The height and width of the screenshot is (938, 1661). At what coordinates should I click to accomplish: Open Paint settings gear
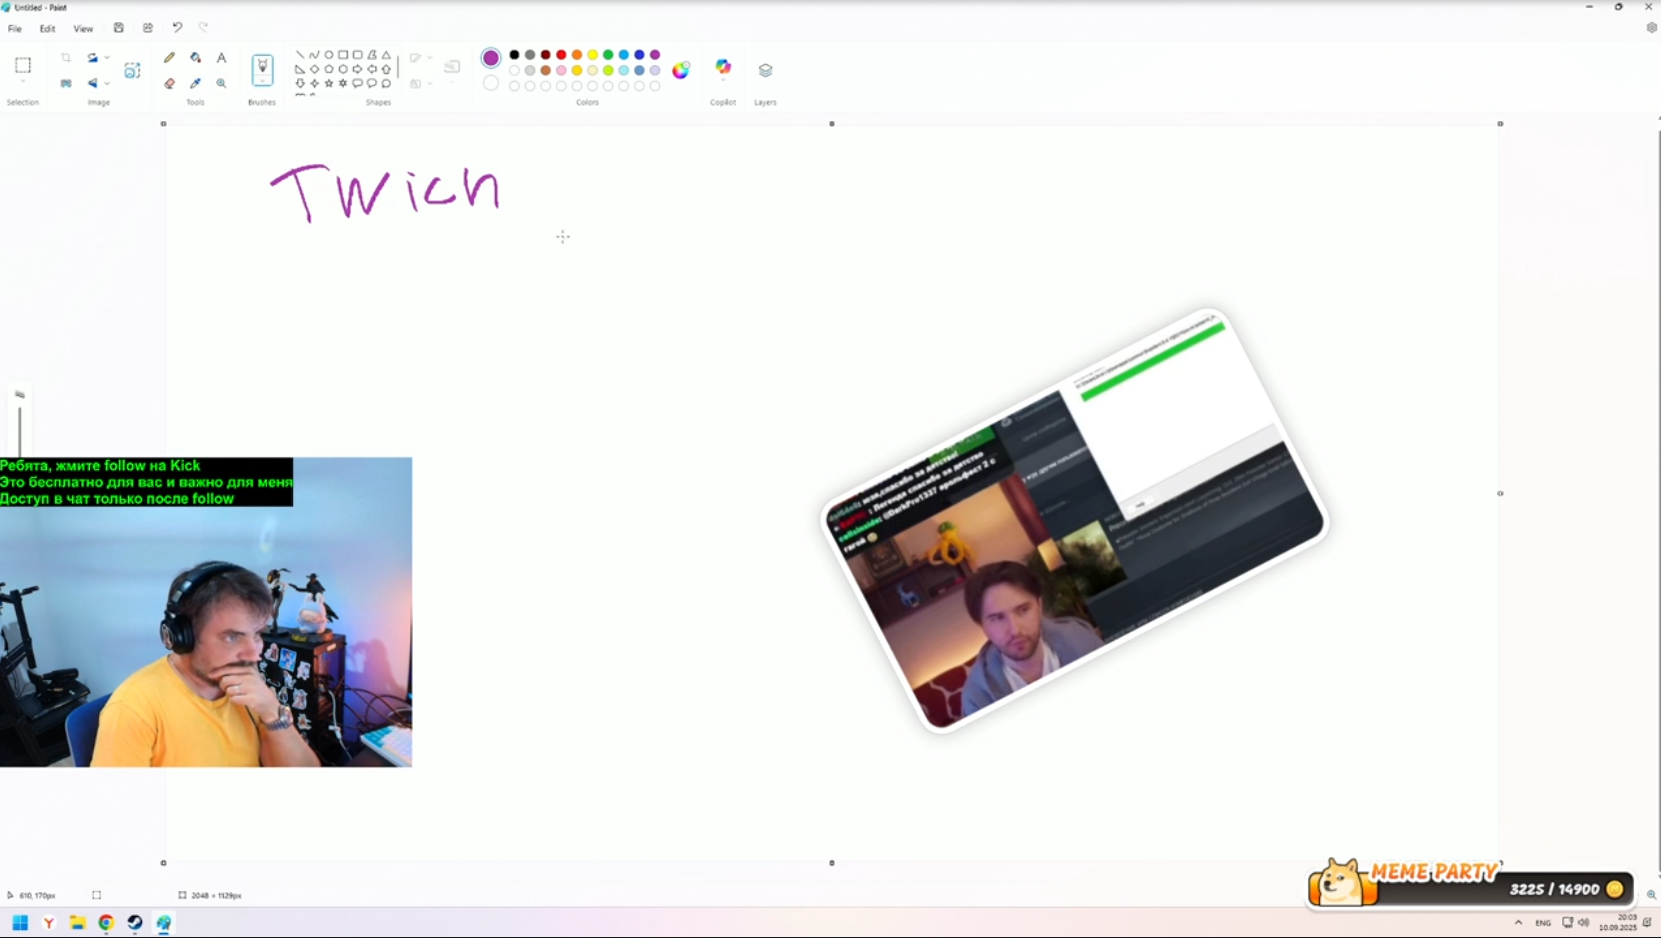click(x=1651, y=28)
